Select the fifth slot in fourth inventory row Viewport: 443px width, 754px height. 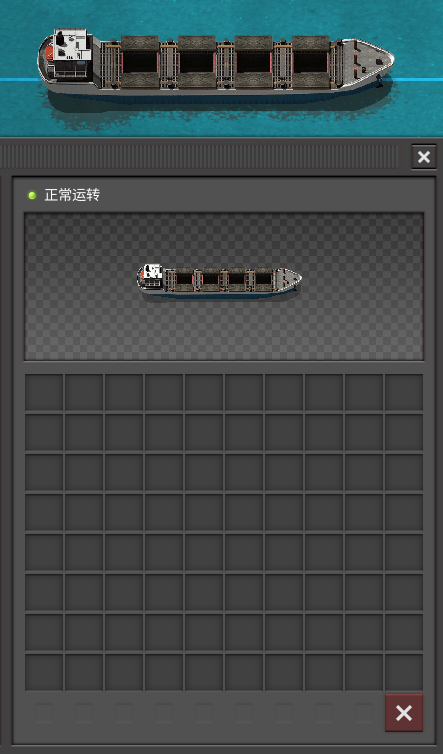coord(204,512)
